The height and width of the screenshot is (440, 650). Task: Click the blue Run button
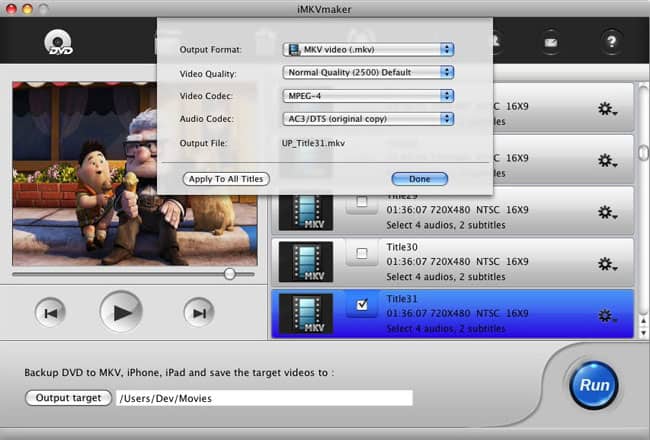coord(594,385)
